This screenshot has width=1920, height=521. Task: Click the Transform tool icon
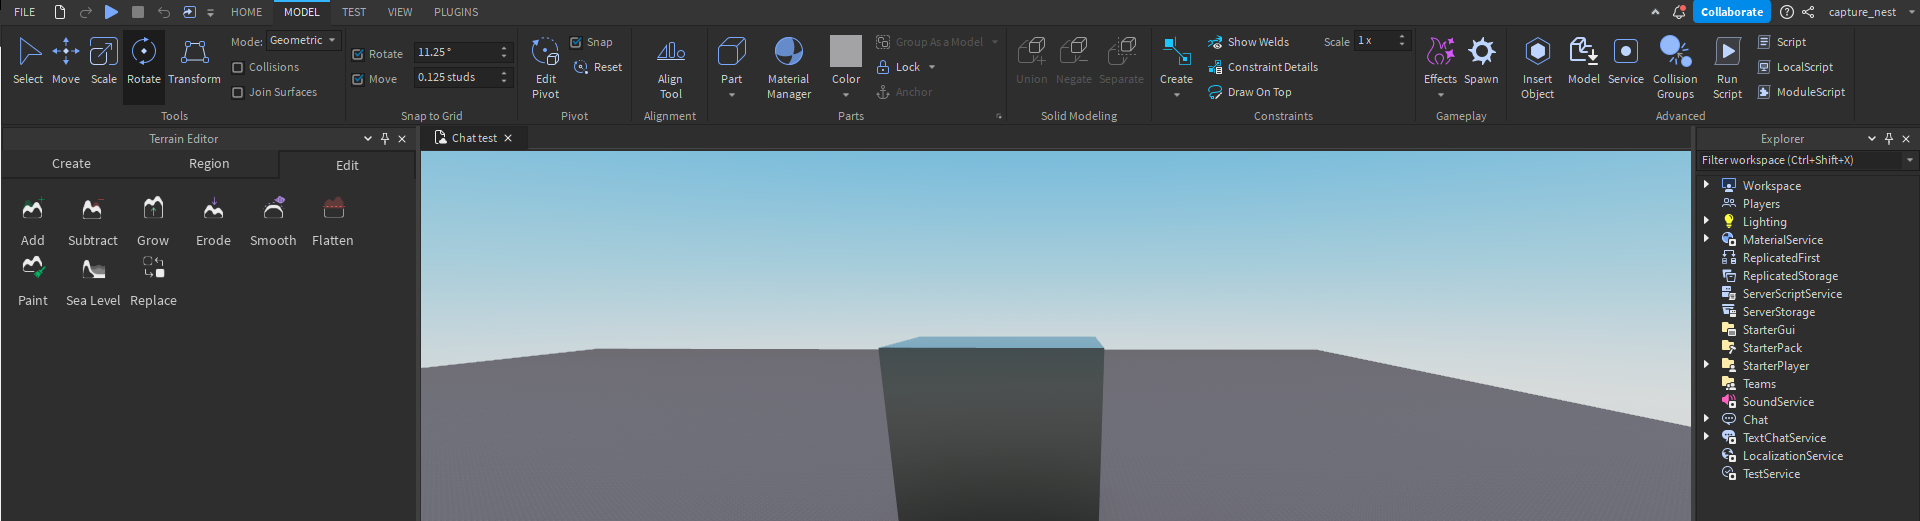(194, 61)
